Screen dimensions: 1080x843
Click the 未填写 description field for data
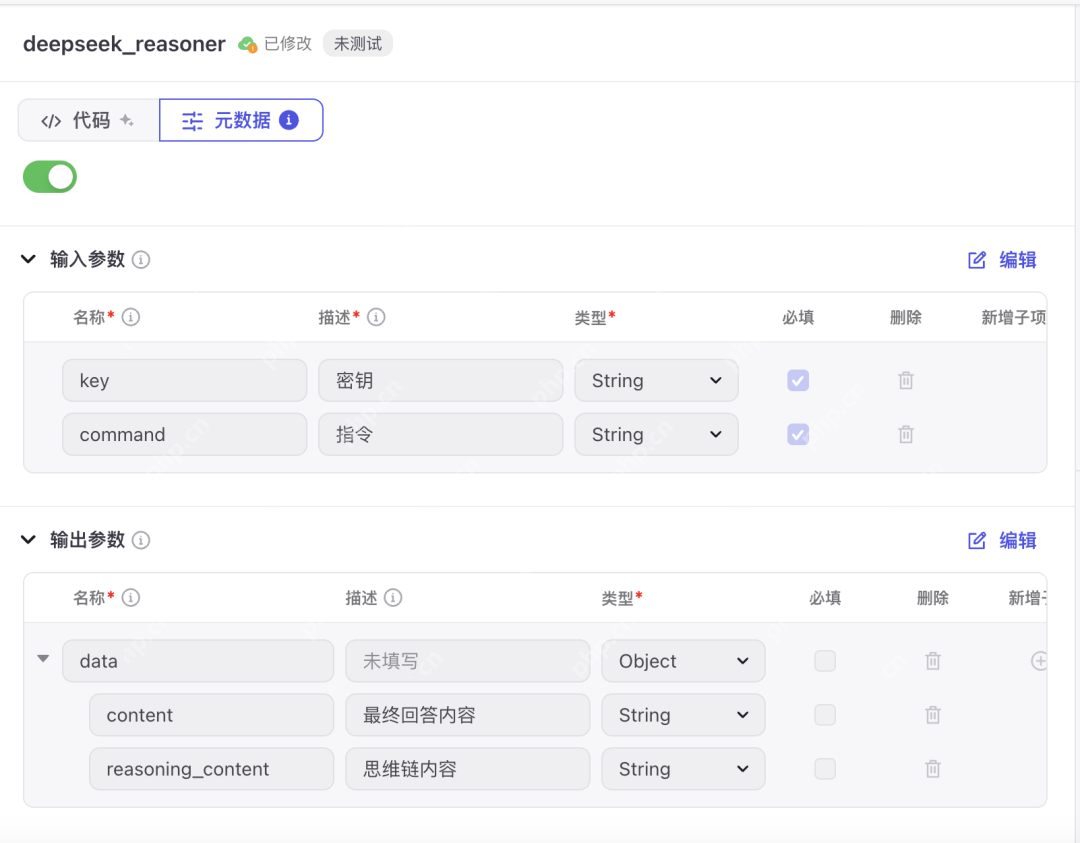pos(468,661)
